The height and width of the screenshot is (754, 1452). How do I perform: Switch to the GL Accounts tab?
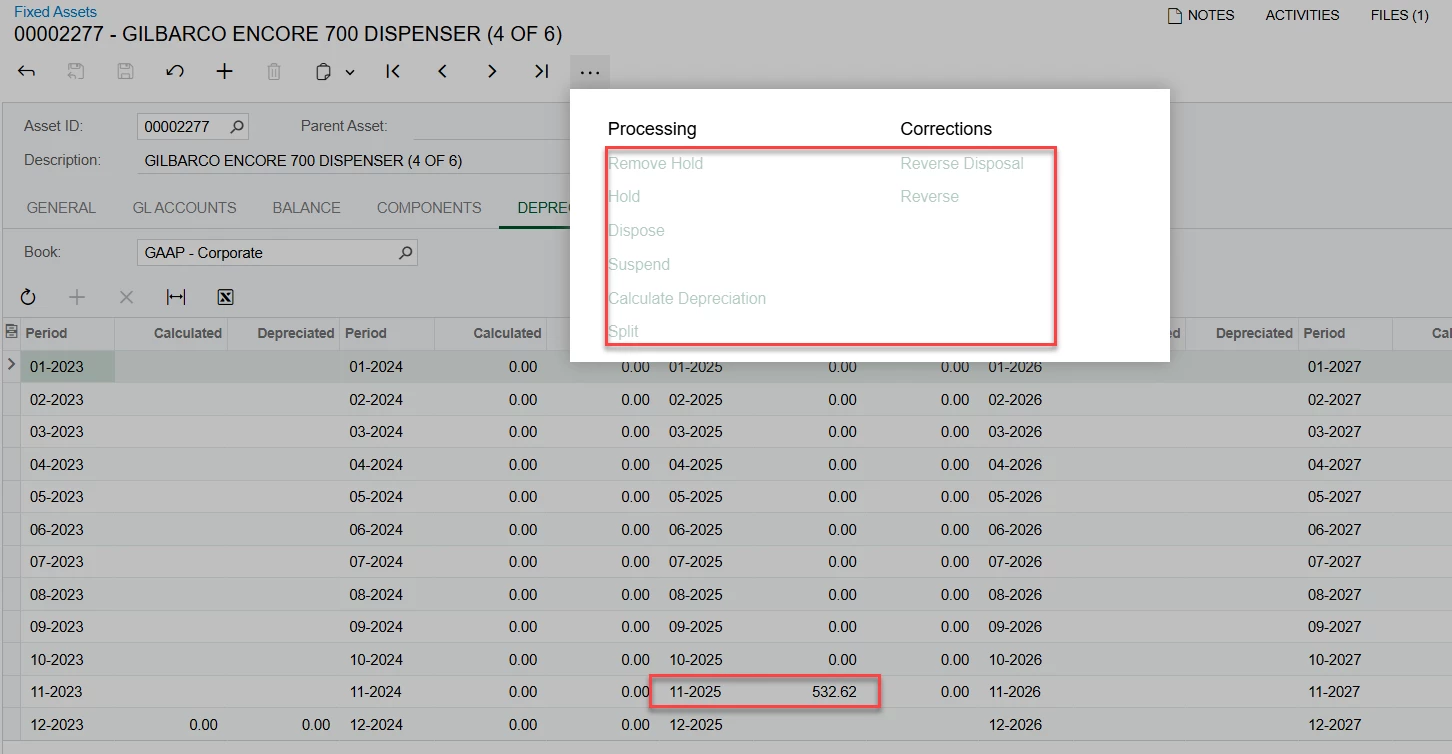tap(184, 208)
